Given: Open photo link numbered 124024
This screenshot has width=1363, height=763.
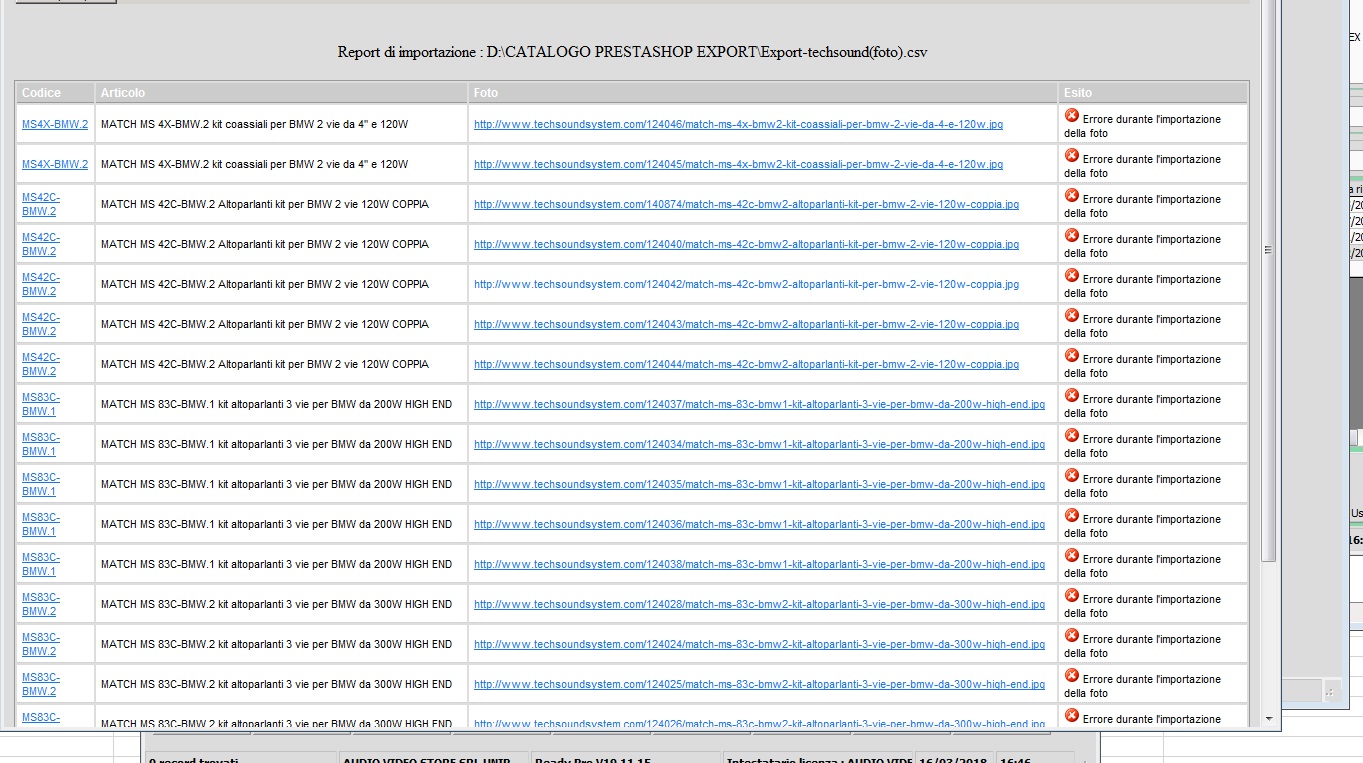Looking at the screenshot, I should (759, 645).
